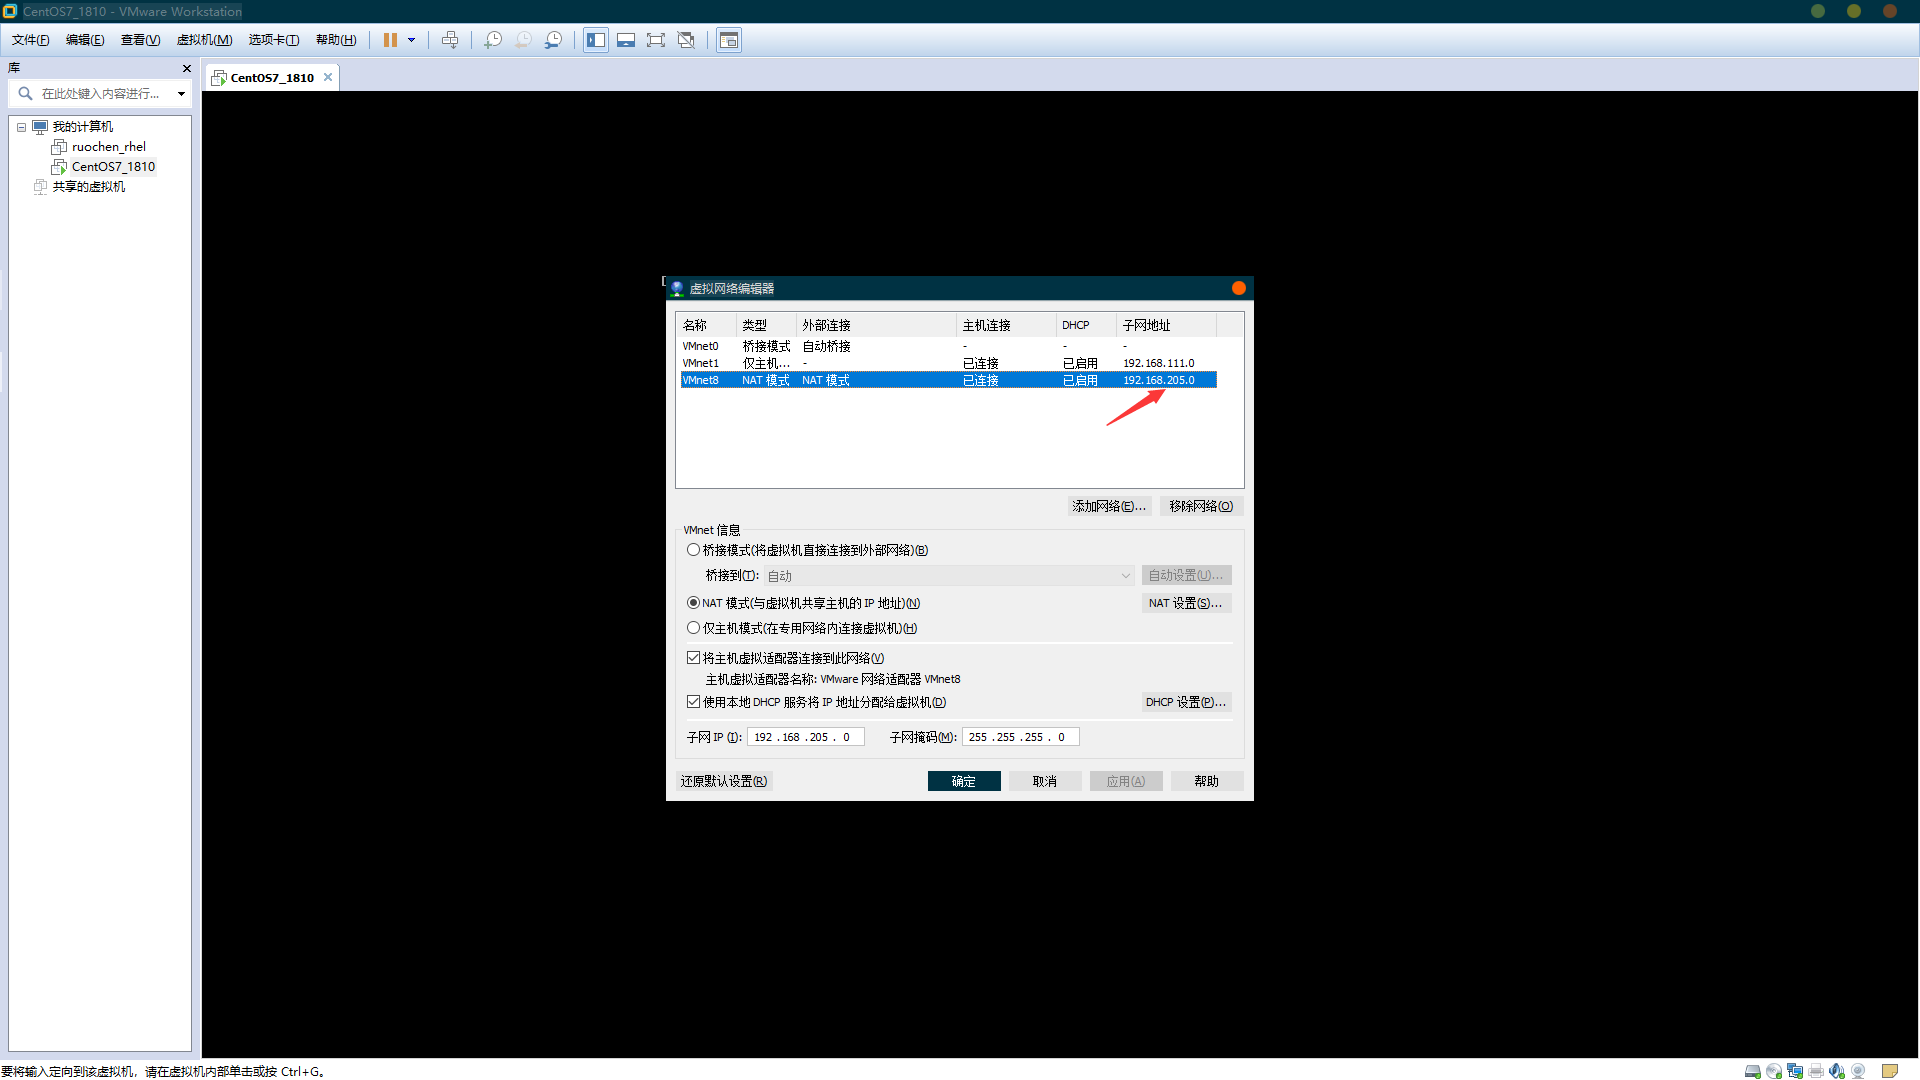Collapse the My Computer tree node
This screenshot has width=1920, height=1080.
click(x=21, y=127)
